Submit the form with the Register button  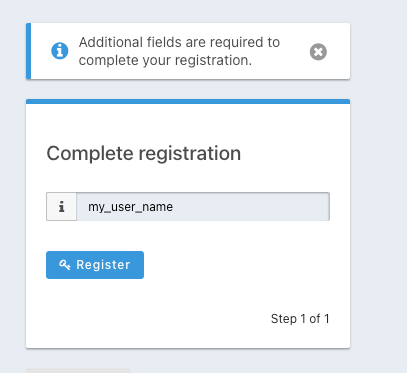click(x=95, y=265)
